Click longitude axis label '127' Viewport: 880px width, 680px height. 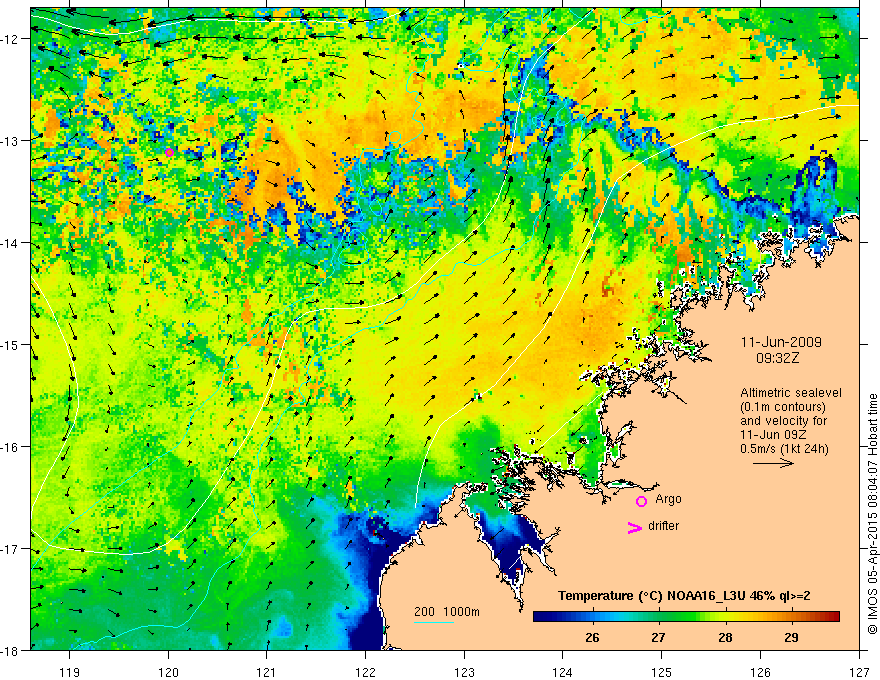(x=859, y=672)
